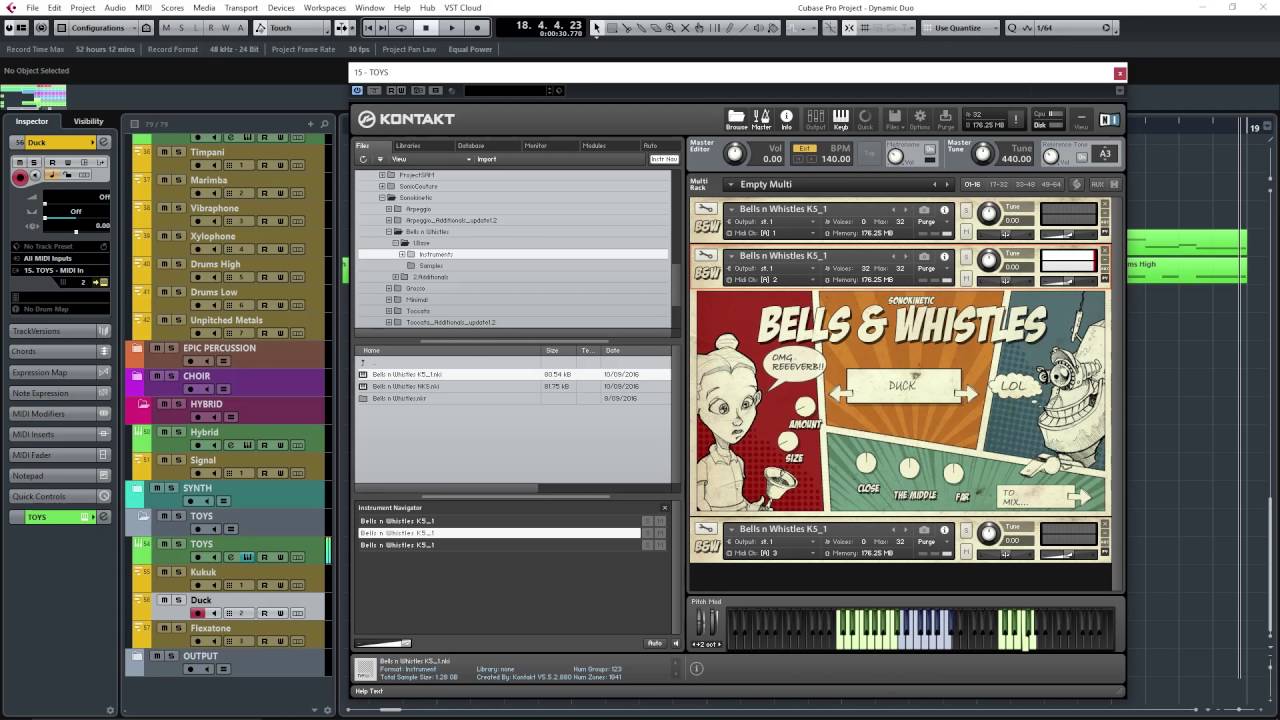Click the Import button in Kontakt browser

[x=487, y=159]
